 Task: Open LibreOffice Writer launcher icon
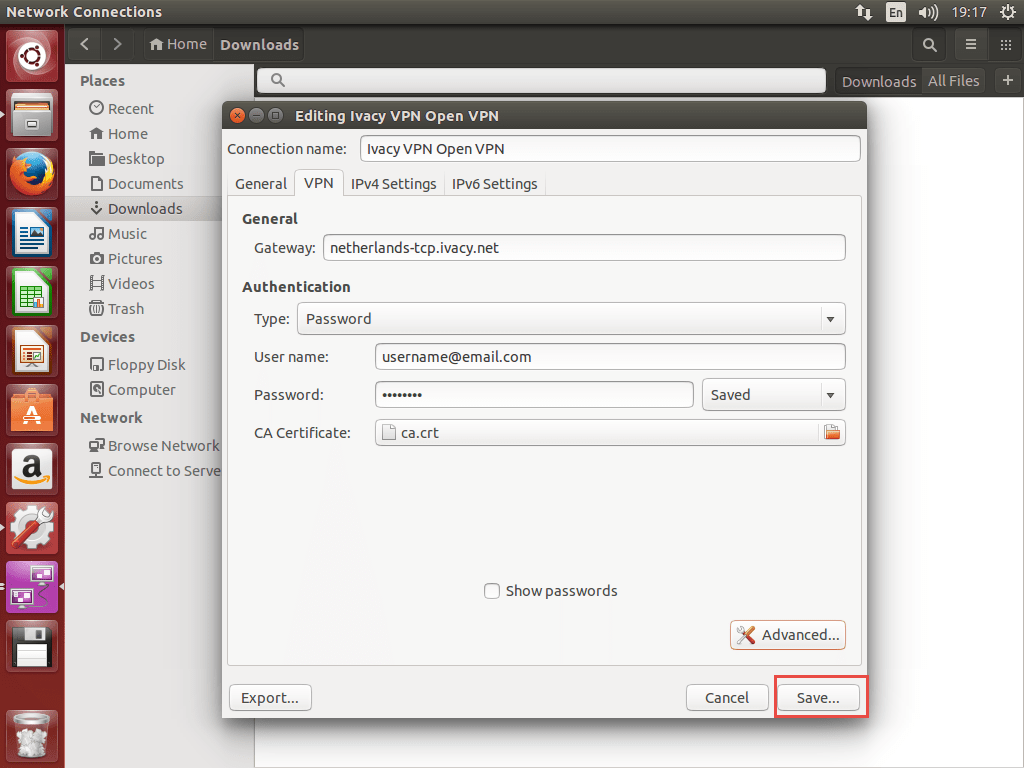point(31,233)
